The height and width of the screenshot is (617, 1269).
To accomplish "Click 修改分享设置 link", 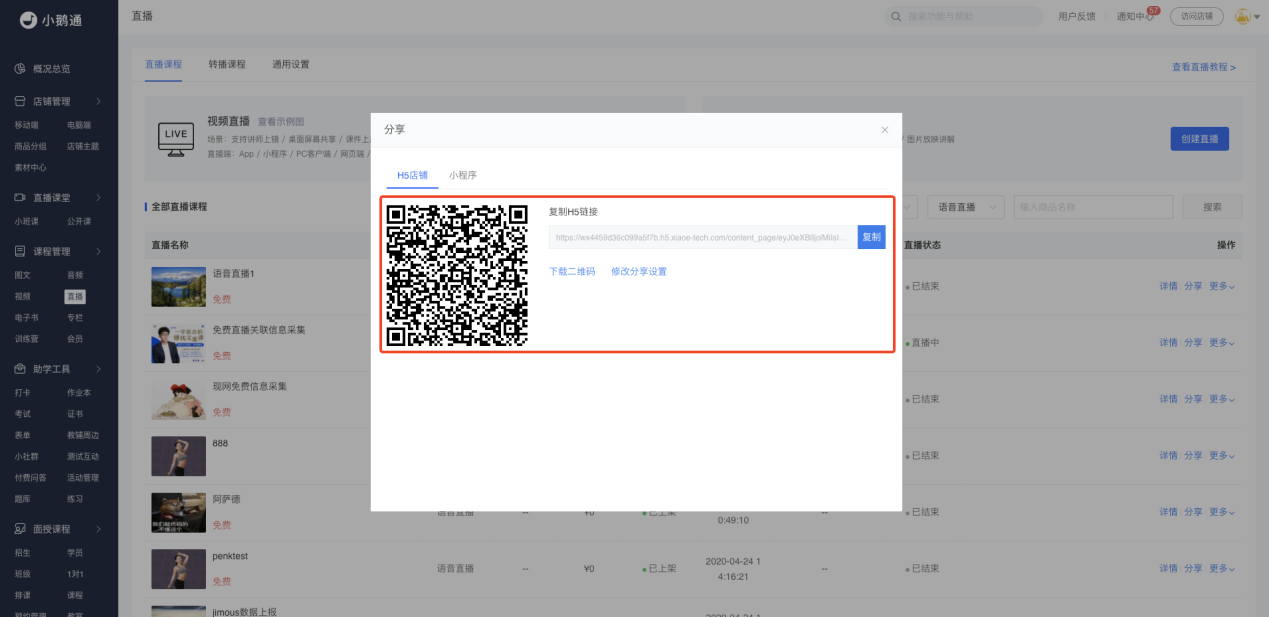I will pos(639,271).
